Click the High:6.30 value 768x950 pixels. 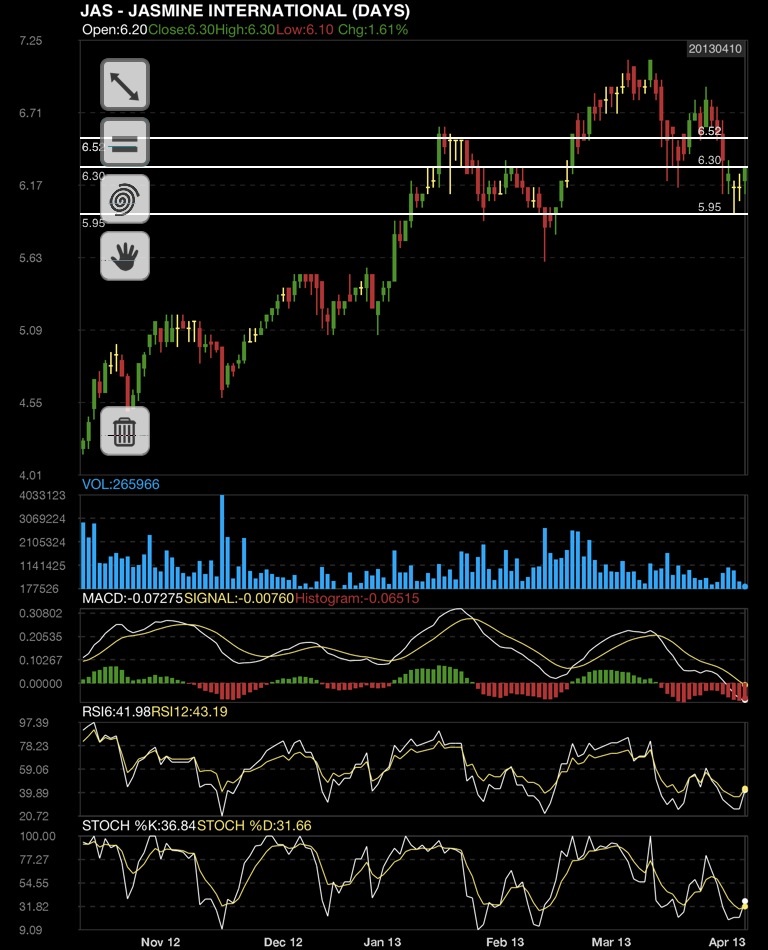pos(245,30)
